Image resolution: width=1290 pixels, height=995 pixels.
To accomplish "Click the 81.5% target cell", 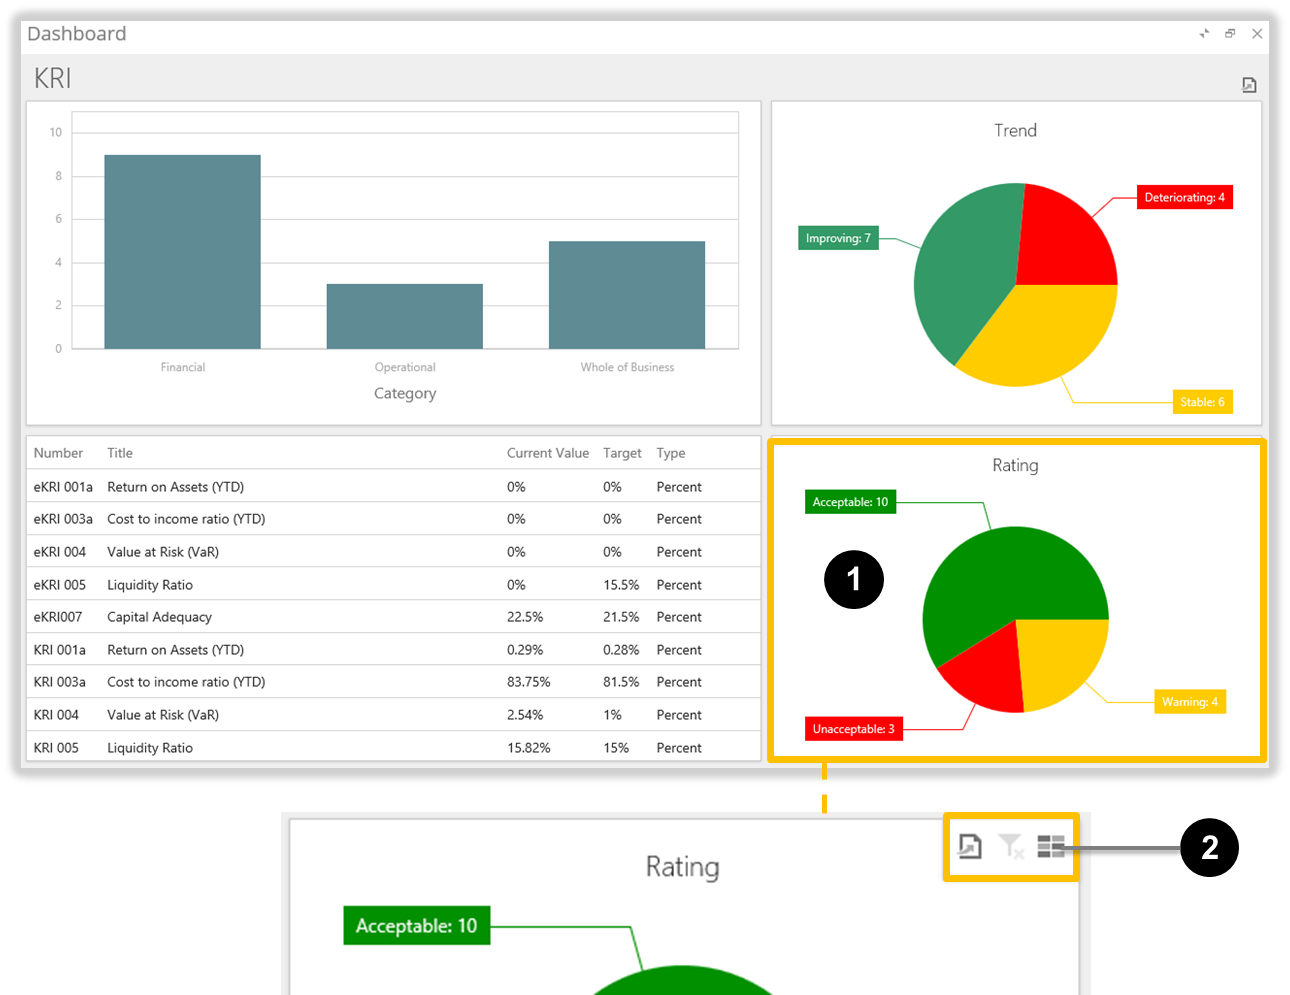I will click(x=621, y=682).
